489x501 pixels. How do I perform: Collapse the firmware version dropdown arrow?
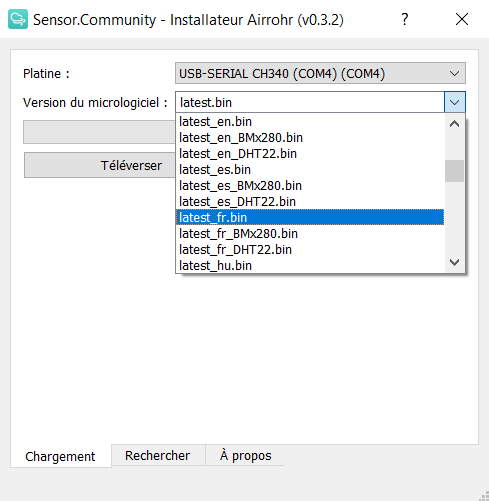[x=455, y=102]
